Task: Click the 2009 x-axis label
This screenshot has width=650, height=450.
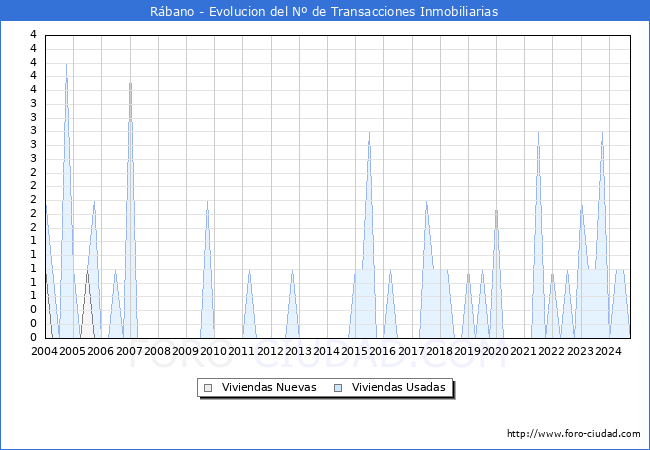Action: [185, 351]
